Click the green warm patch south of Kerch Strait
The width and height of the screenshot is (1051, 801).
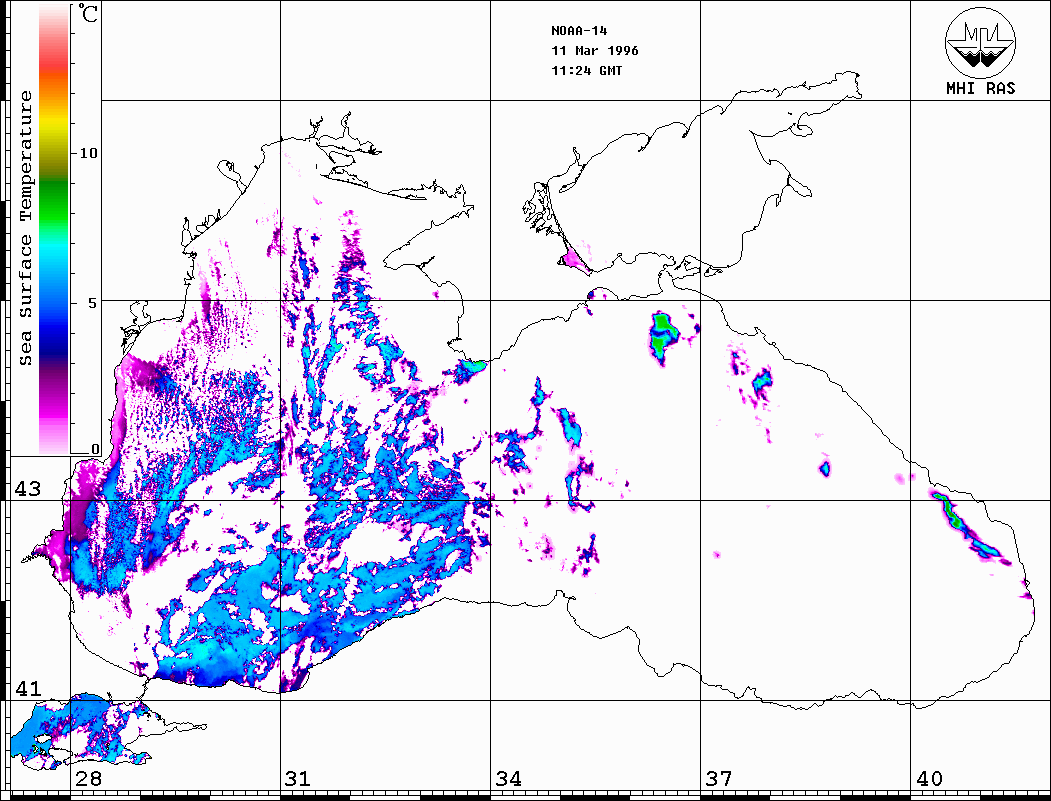coord(664,337)
